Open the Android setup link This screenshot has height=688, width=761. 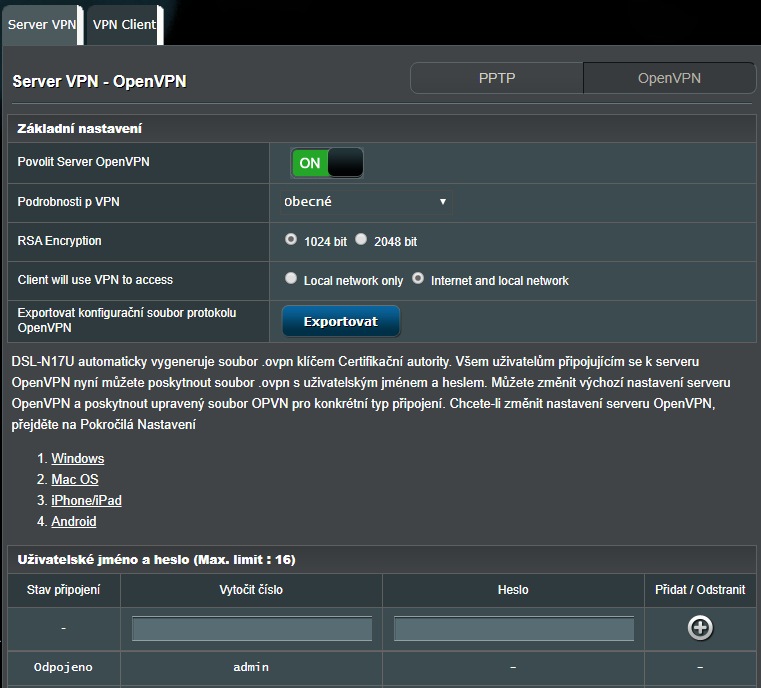[74, 521]
